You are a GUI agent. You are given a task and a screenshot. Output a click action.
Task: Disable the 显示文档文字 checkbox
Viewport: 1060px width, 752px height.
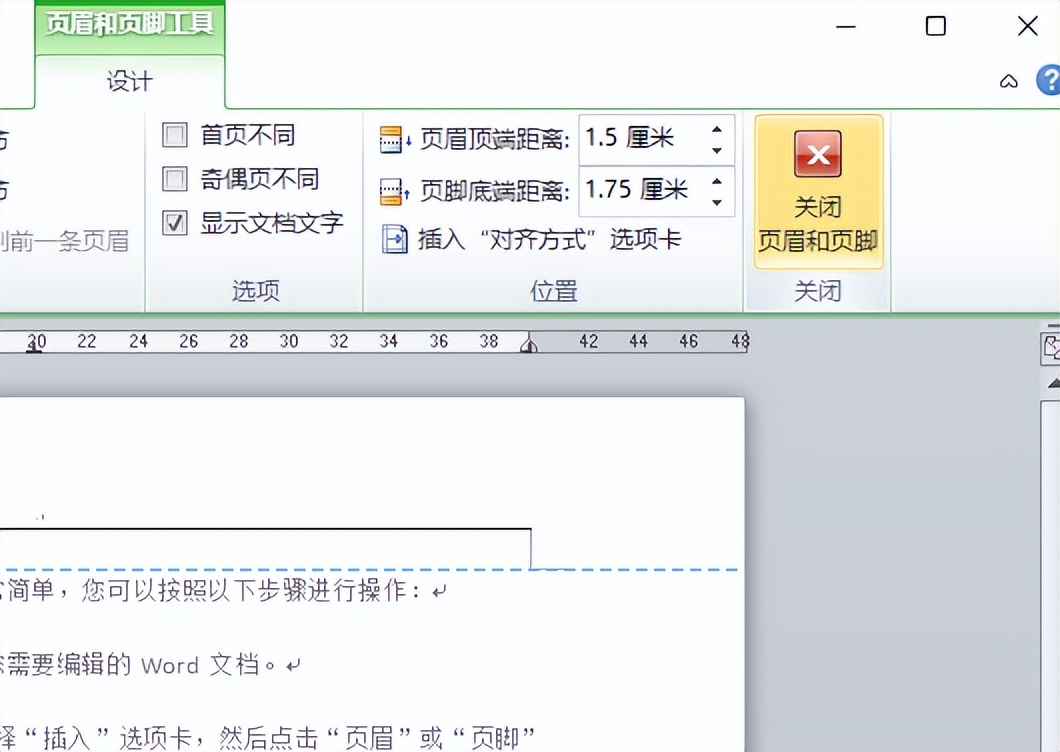(176, 223)
